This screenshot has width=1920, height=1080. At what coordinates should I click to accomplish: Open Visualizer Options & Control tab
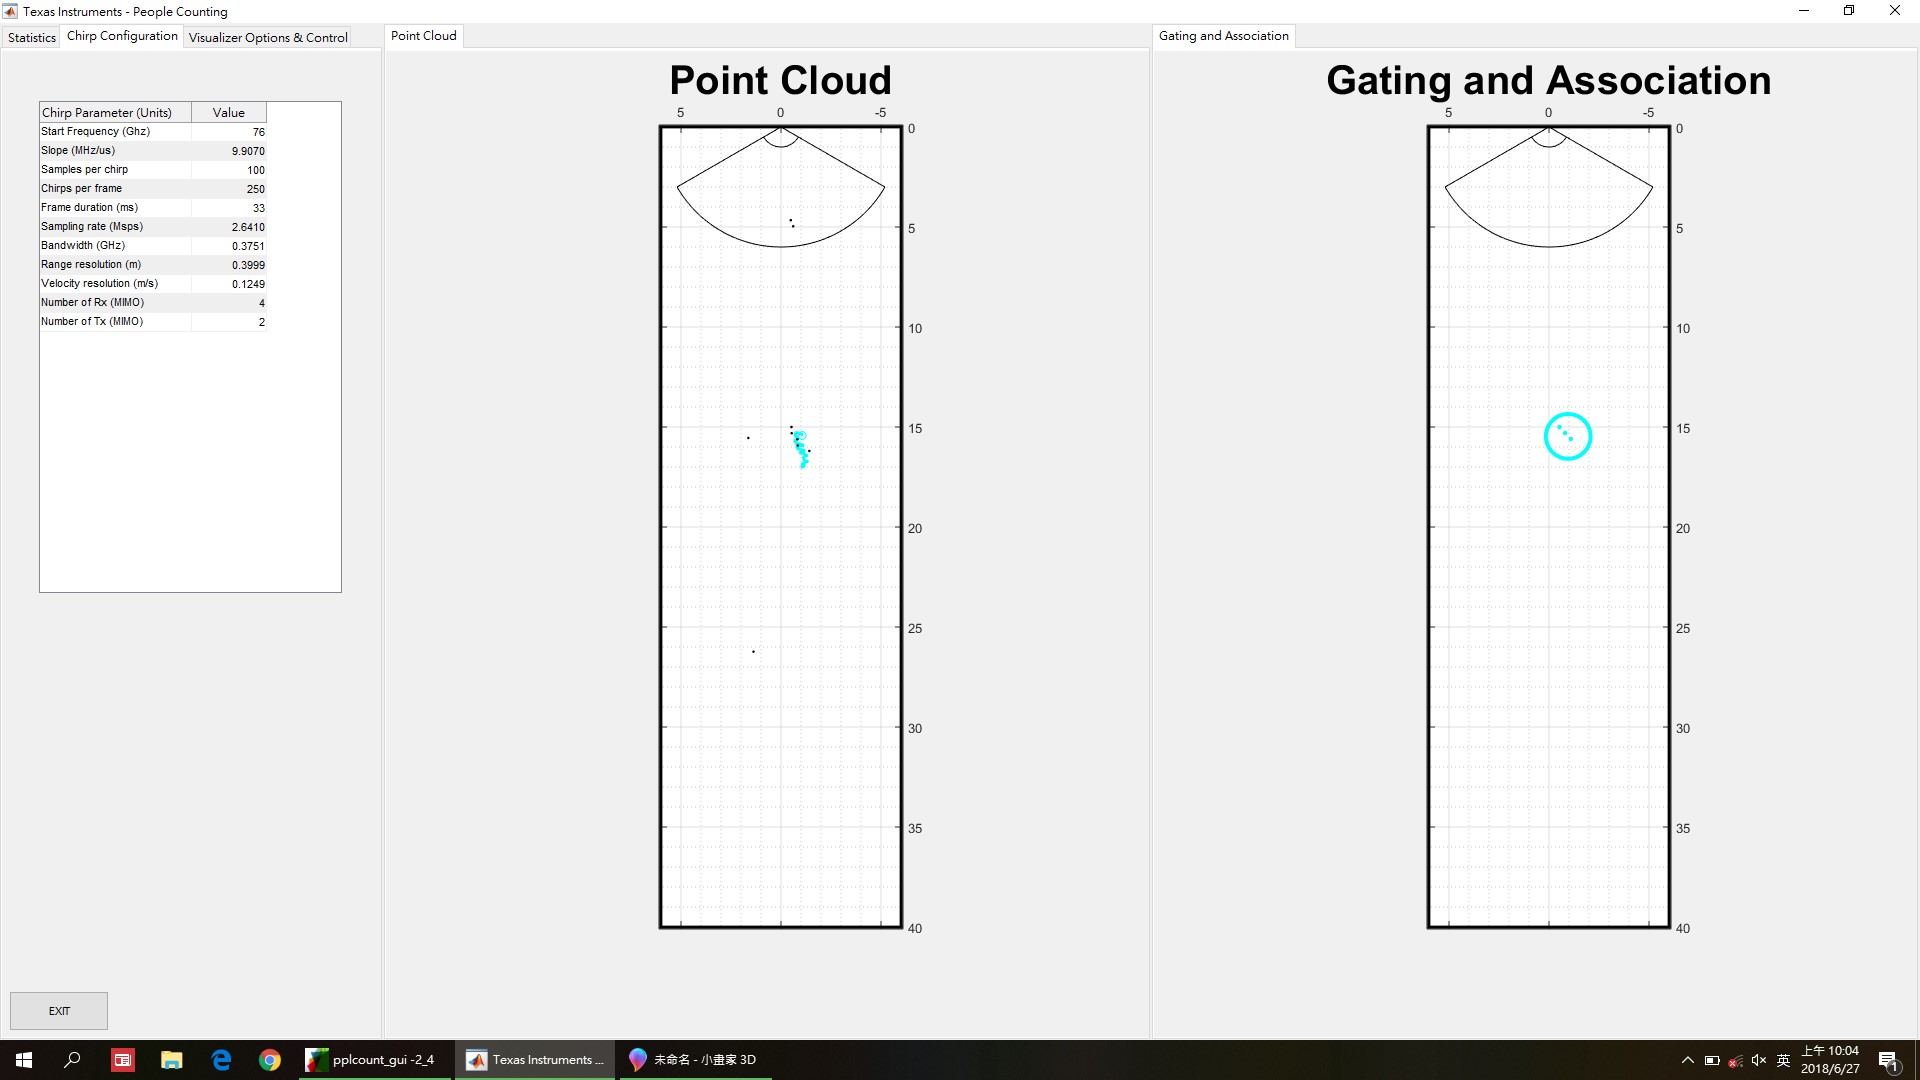click(268, 37)
